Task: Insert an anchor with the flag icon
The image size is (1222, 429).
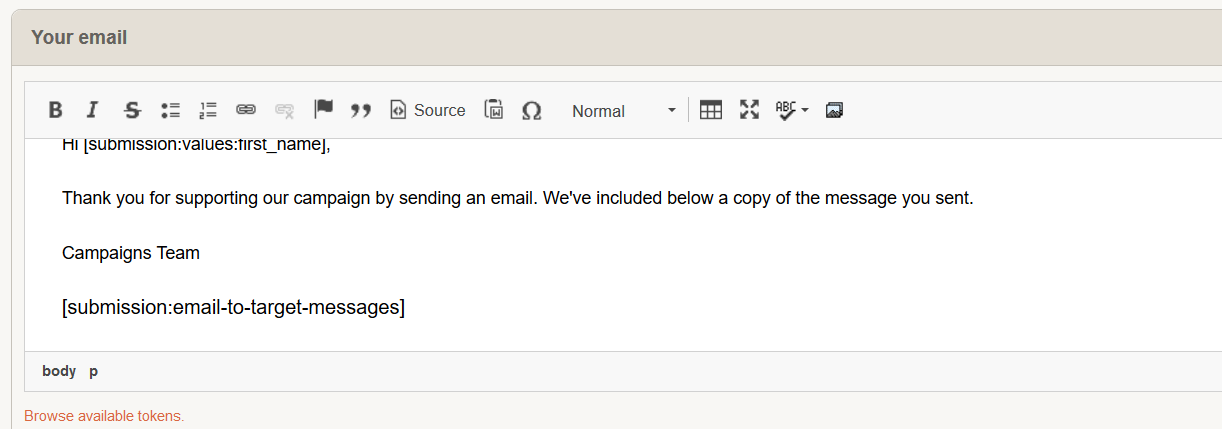Action: (323, 110)
